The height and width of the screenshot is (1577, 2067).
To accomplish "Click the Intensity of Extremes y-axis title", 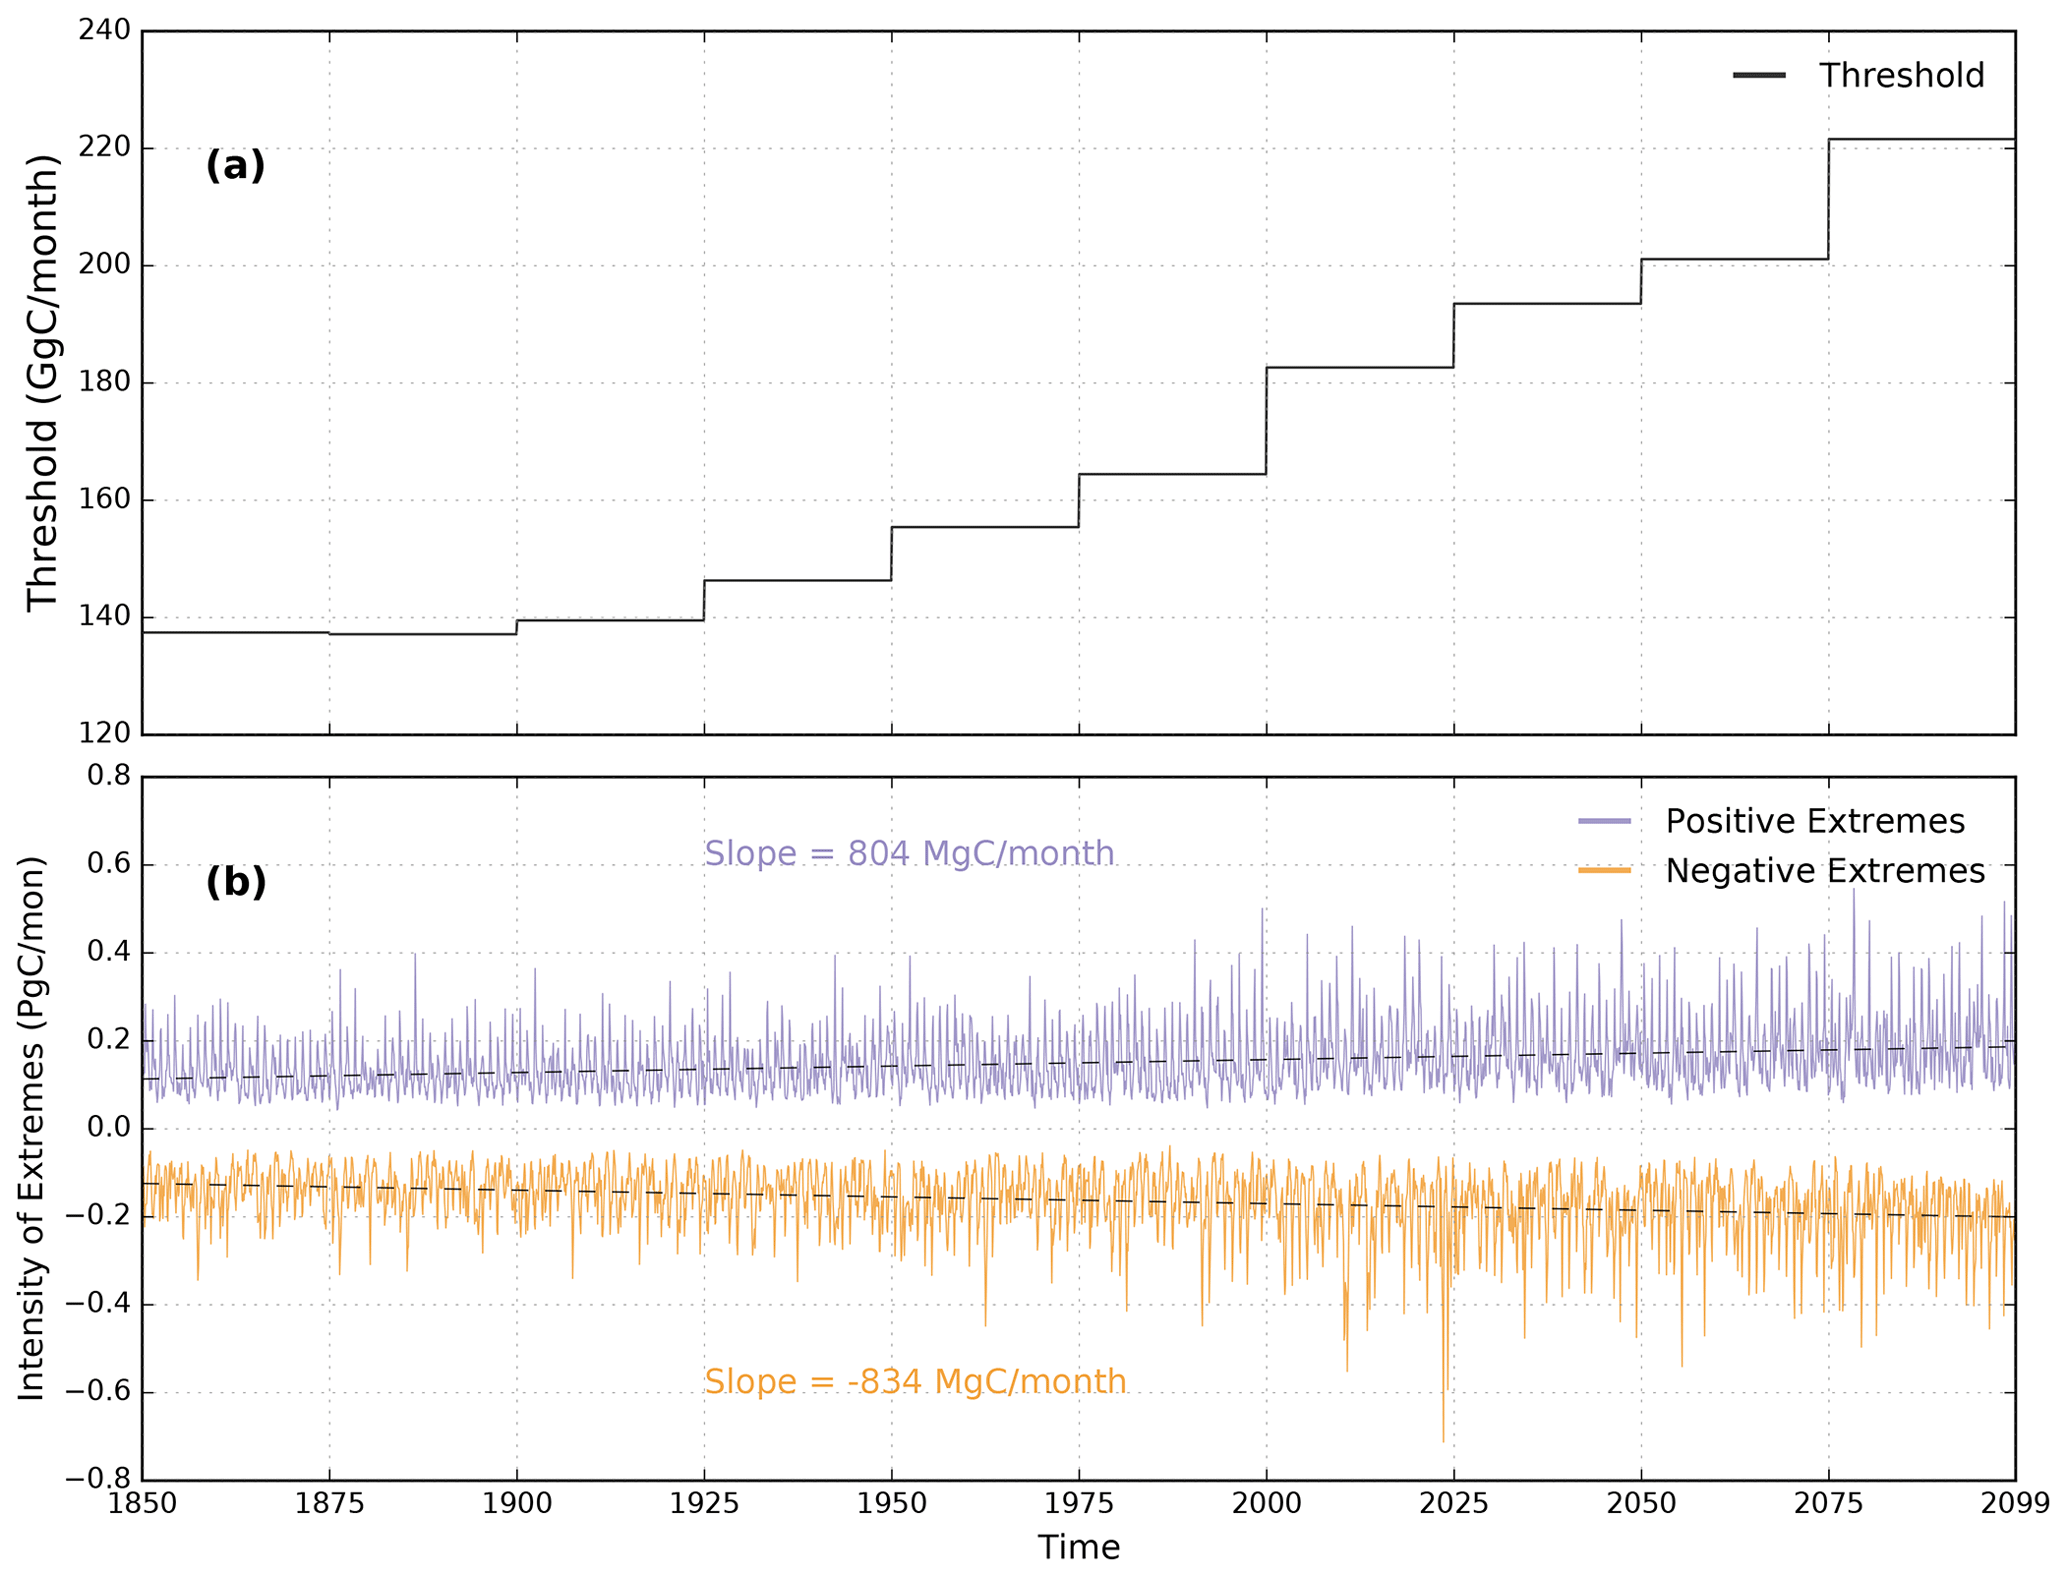I will point(32,1128).
